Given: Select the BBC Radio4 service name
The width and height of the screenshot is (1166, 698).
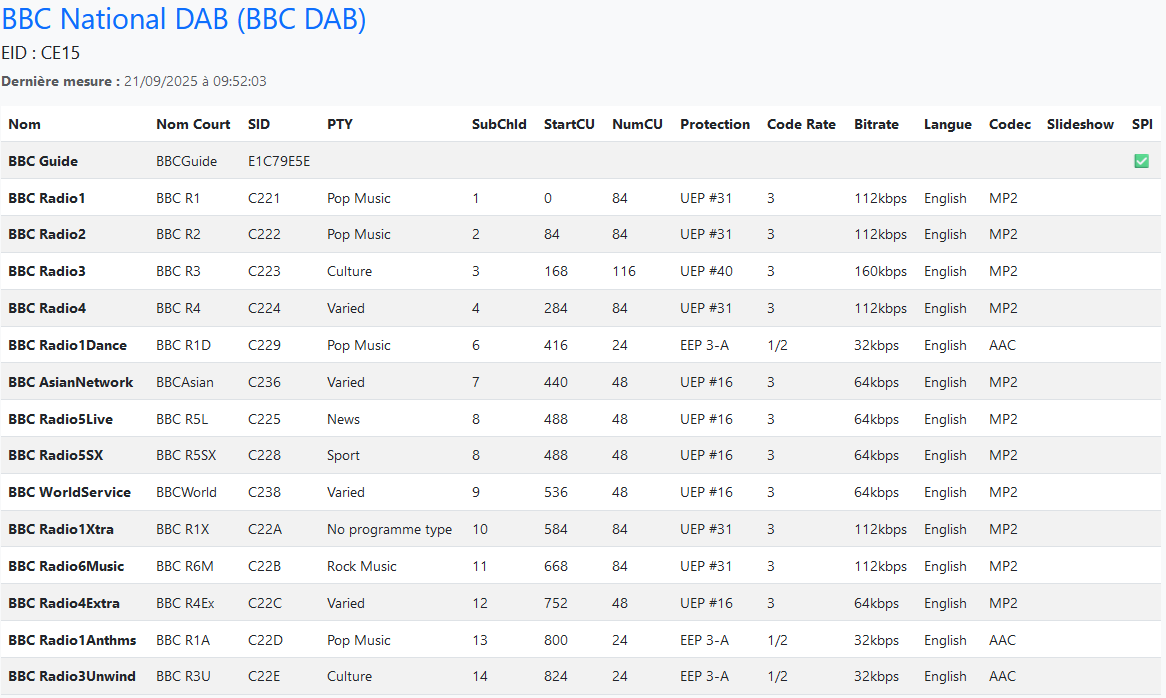Looking at the screenshot, I should point(47,308).
